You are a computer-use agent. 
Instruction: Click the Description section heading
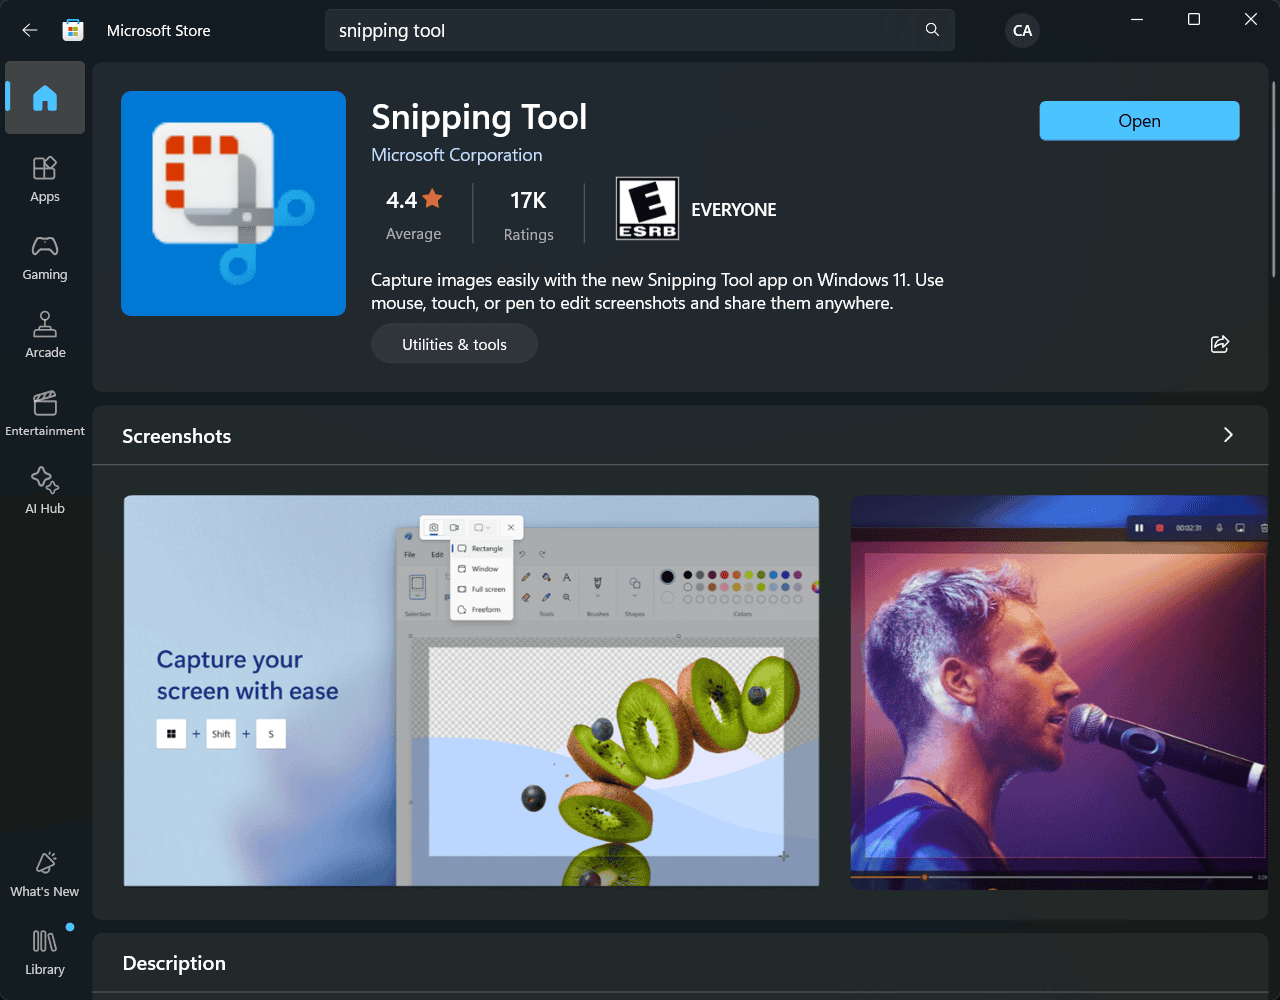click(x=174, y=963)
